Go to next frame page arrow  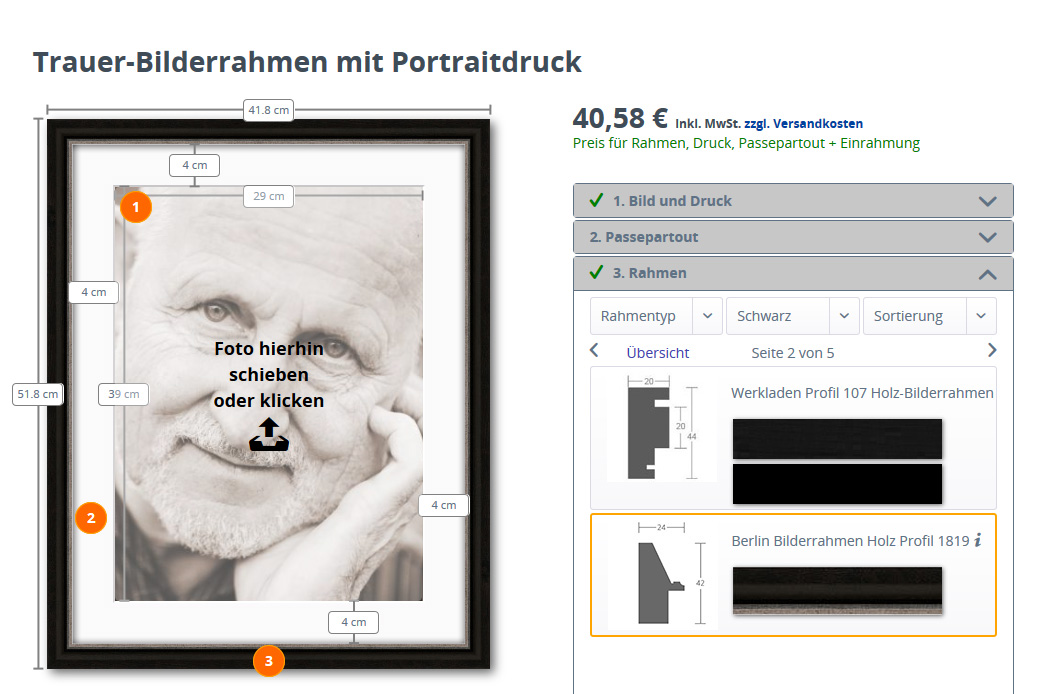(992, 351)
